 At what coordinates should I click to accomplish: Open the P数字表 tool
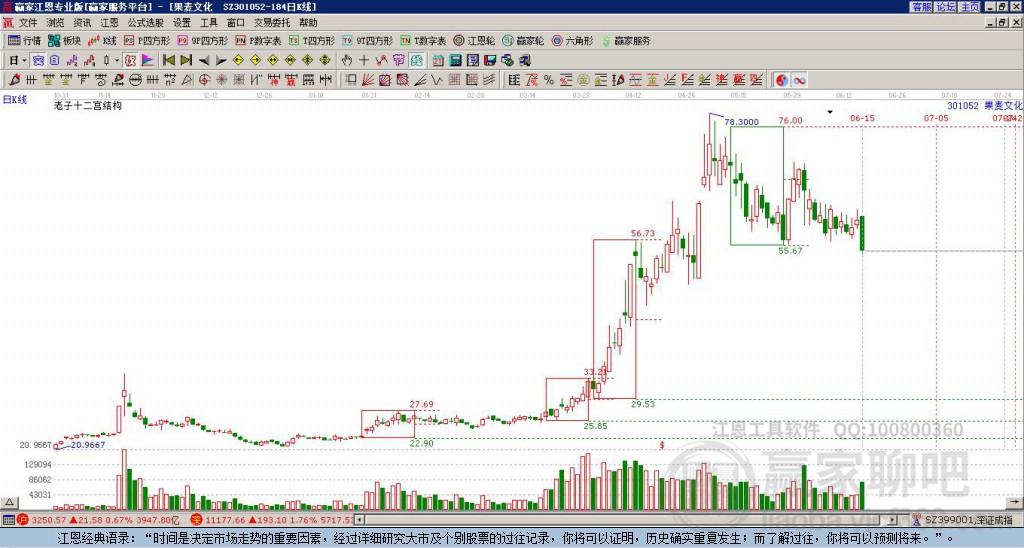[258, 40]
